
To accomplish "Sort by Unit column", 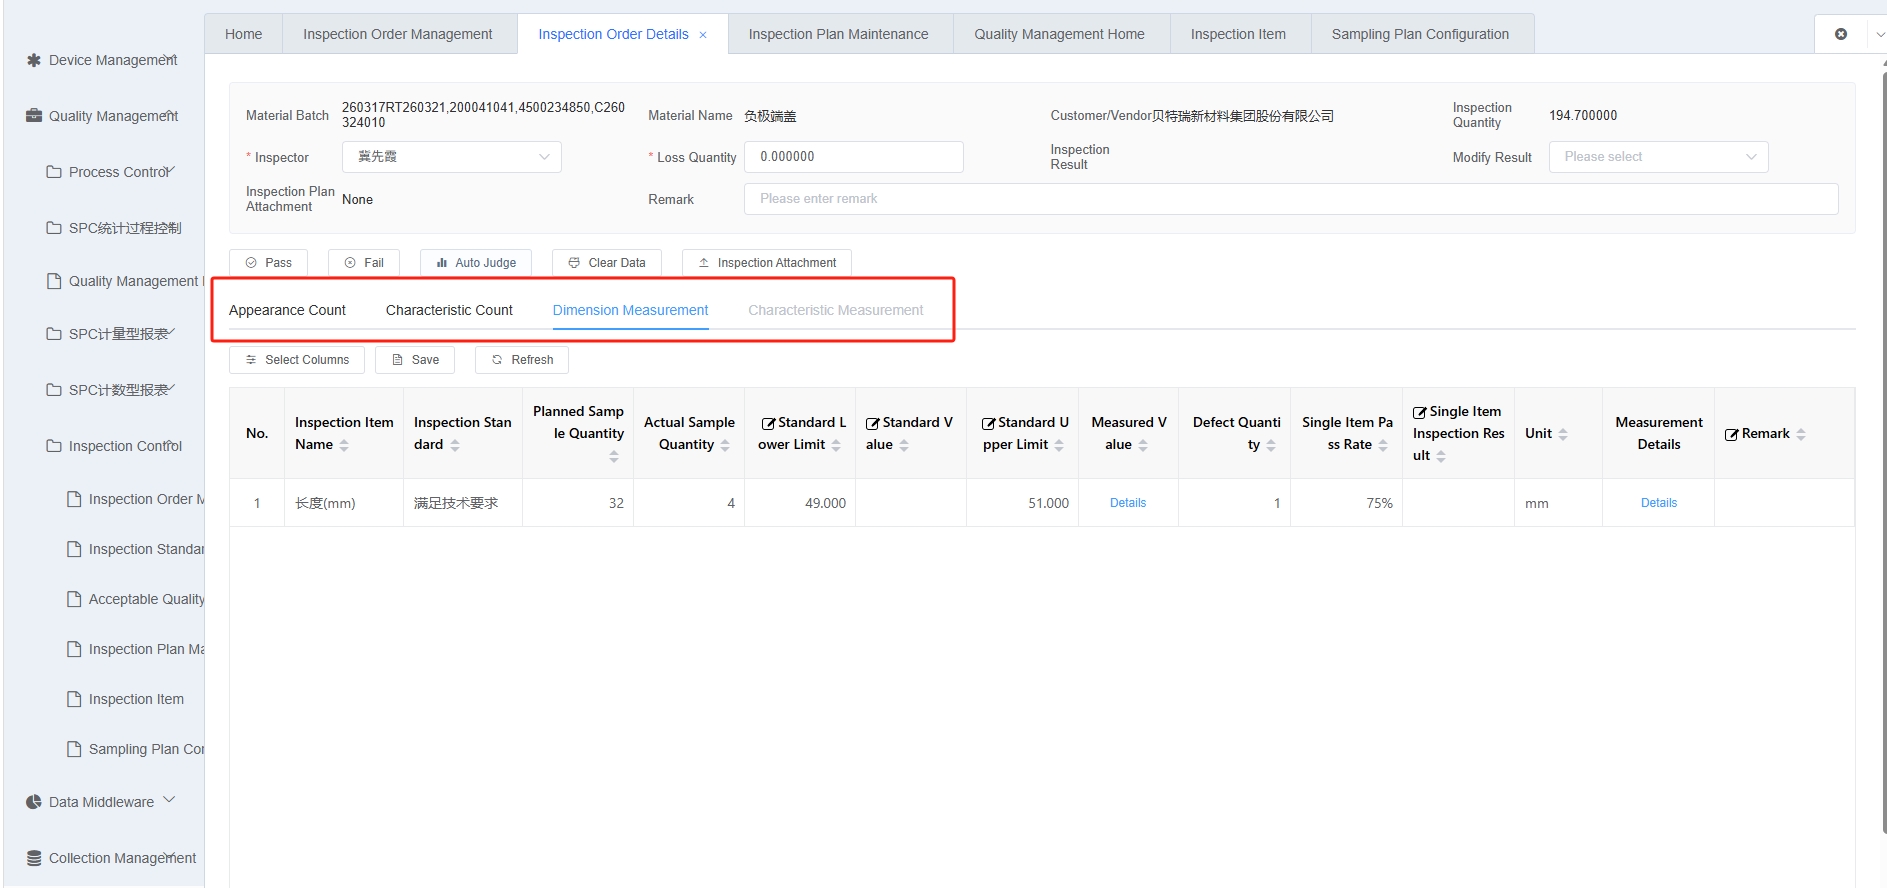I will pos(1563,434).
